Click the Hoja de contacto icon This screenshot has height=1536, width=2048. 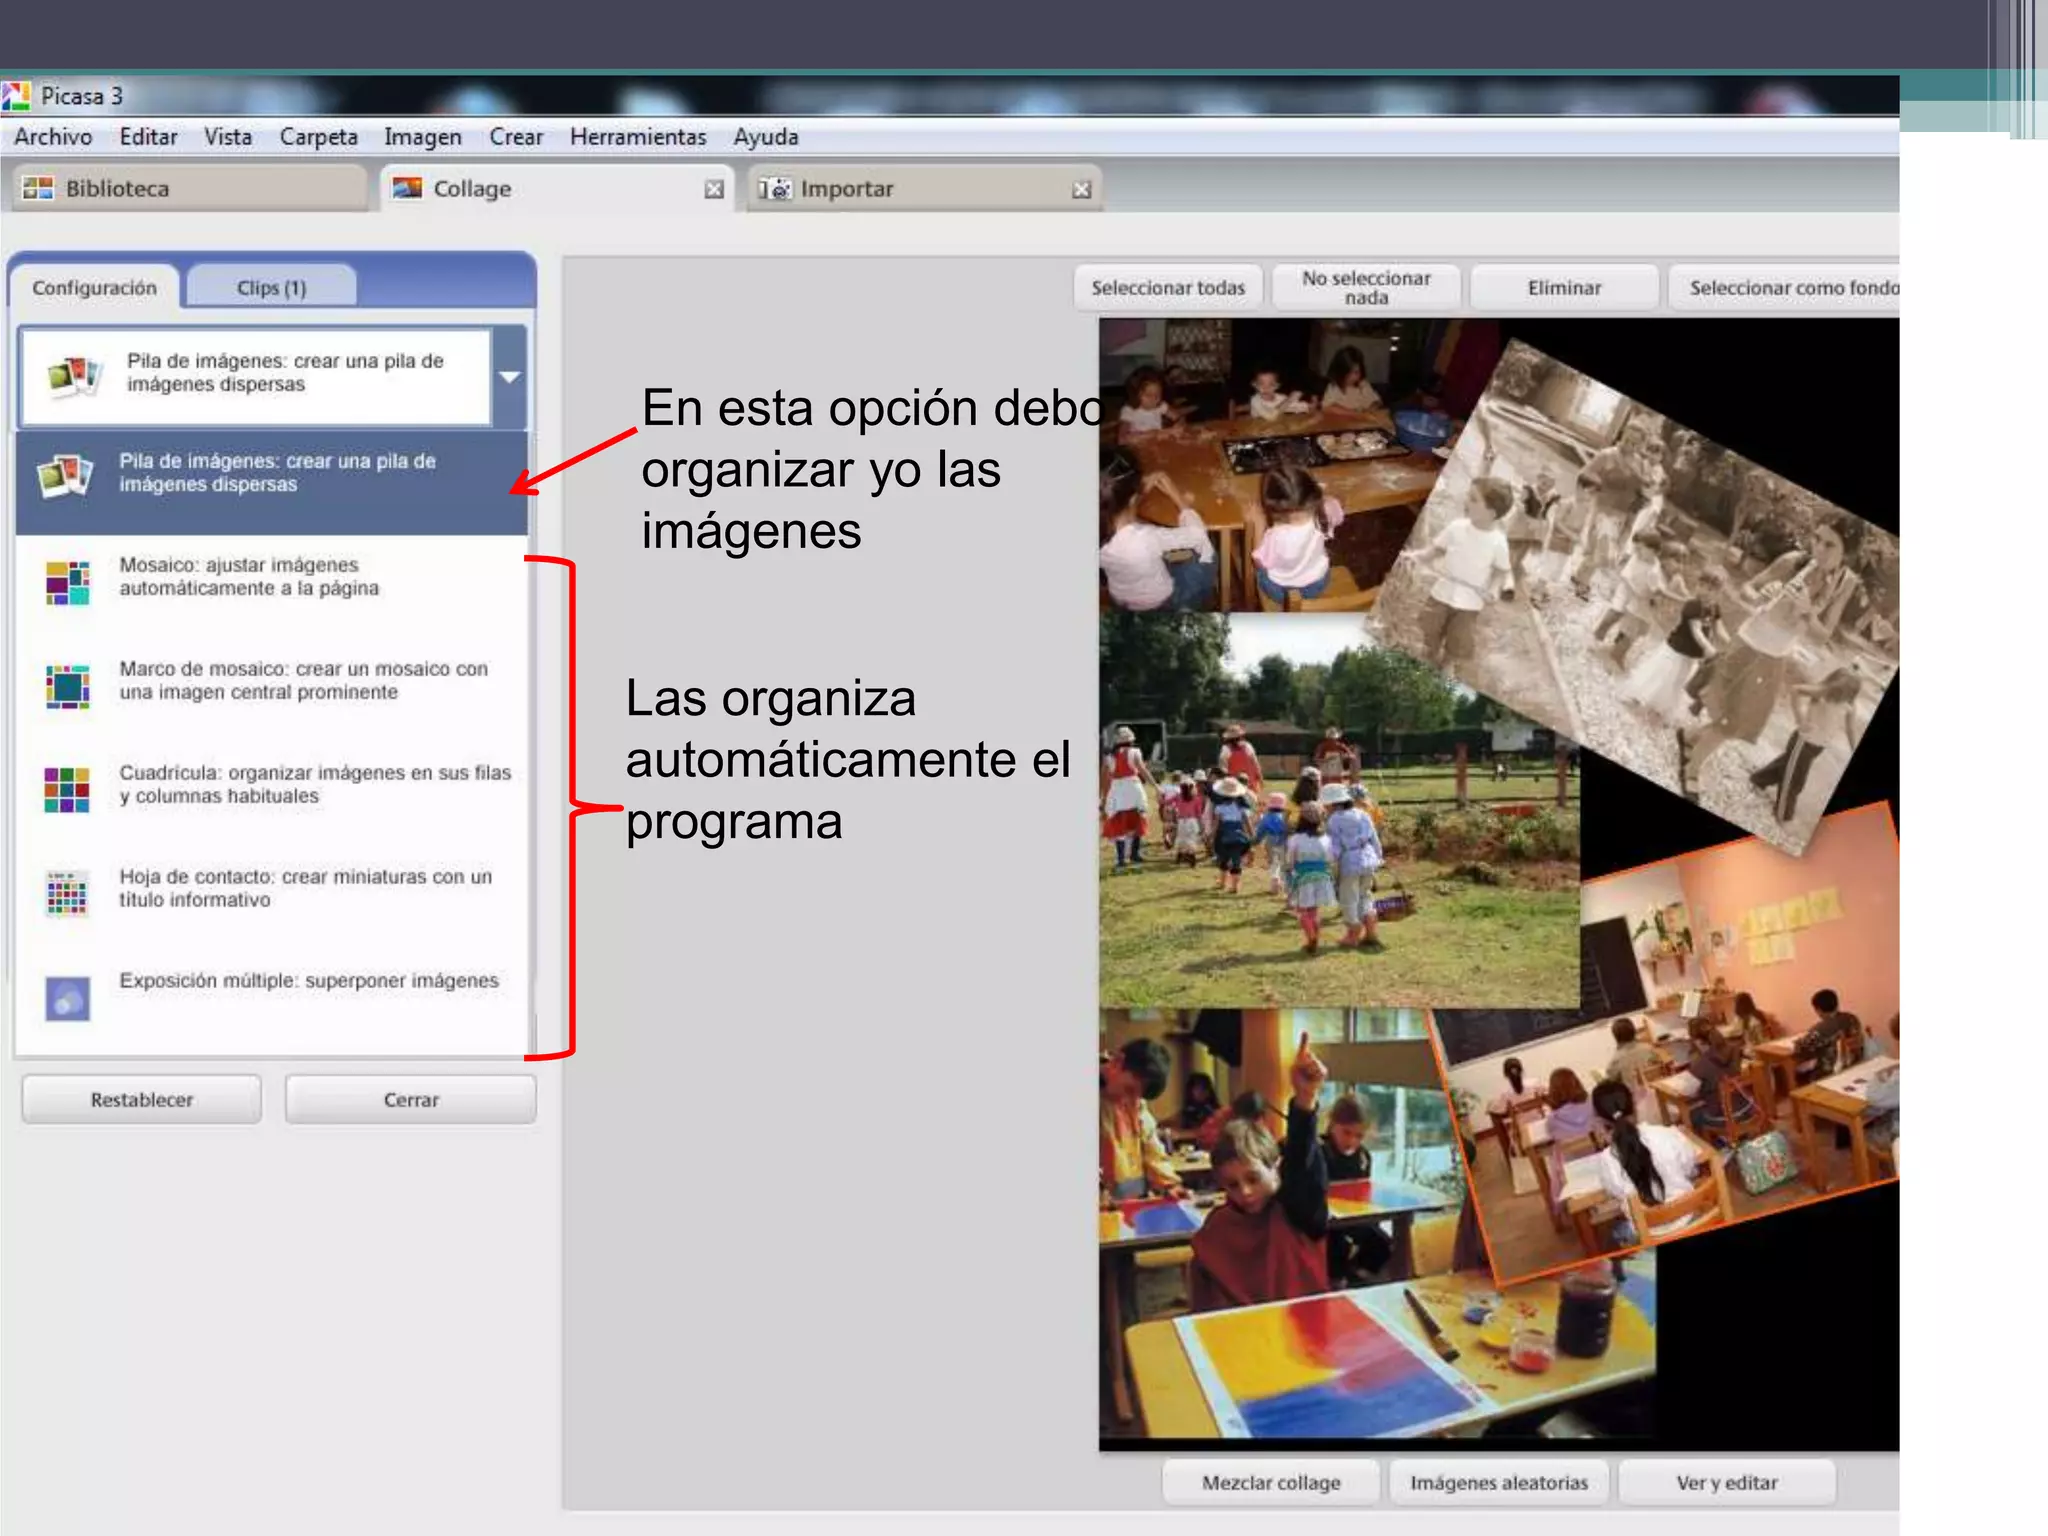tap(68, 894)
